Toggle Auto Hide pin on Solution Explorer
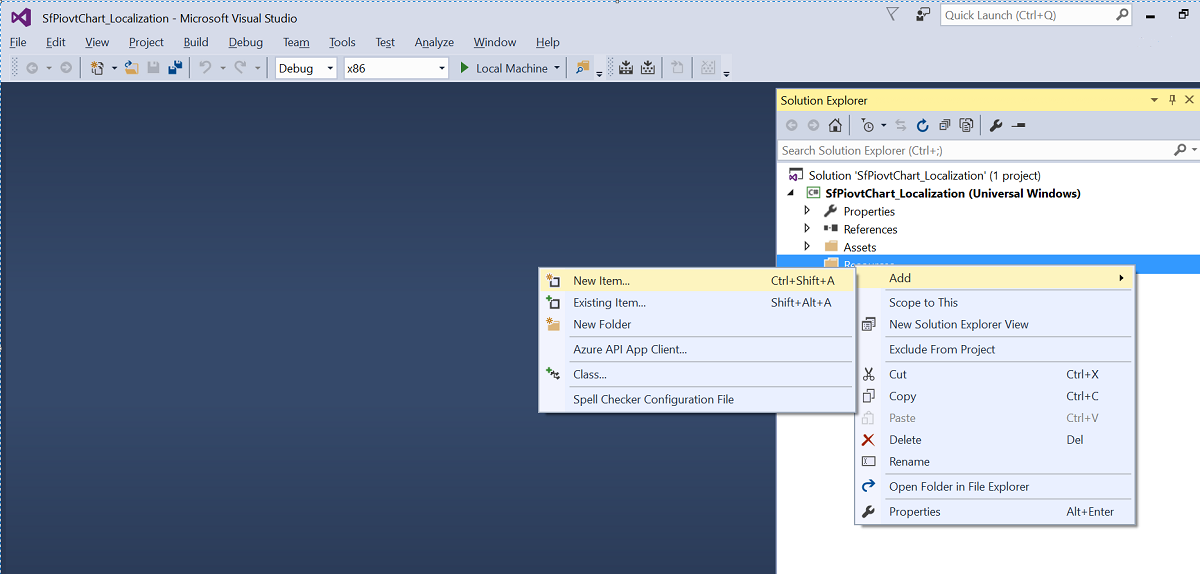 pos(1173,100)
